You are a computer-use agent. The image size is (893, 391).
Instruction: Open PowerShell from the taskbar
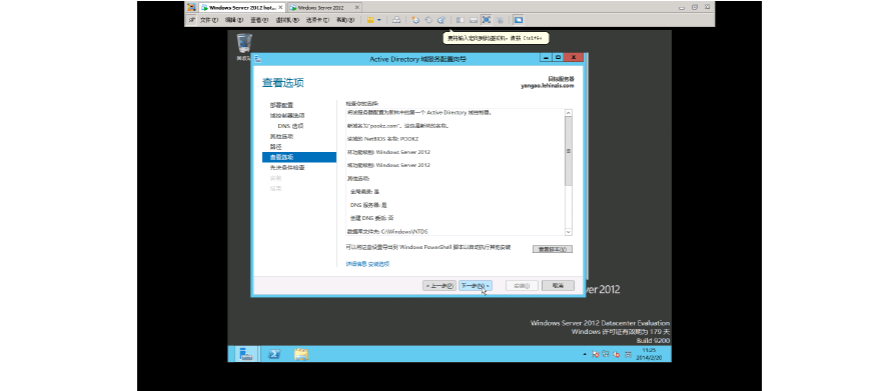coord(274,354)
